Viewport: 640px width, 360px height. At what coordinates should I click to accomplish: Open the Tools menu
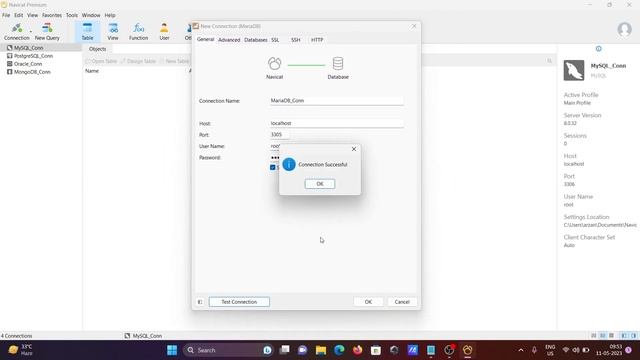click(72, 15)
